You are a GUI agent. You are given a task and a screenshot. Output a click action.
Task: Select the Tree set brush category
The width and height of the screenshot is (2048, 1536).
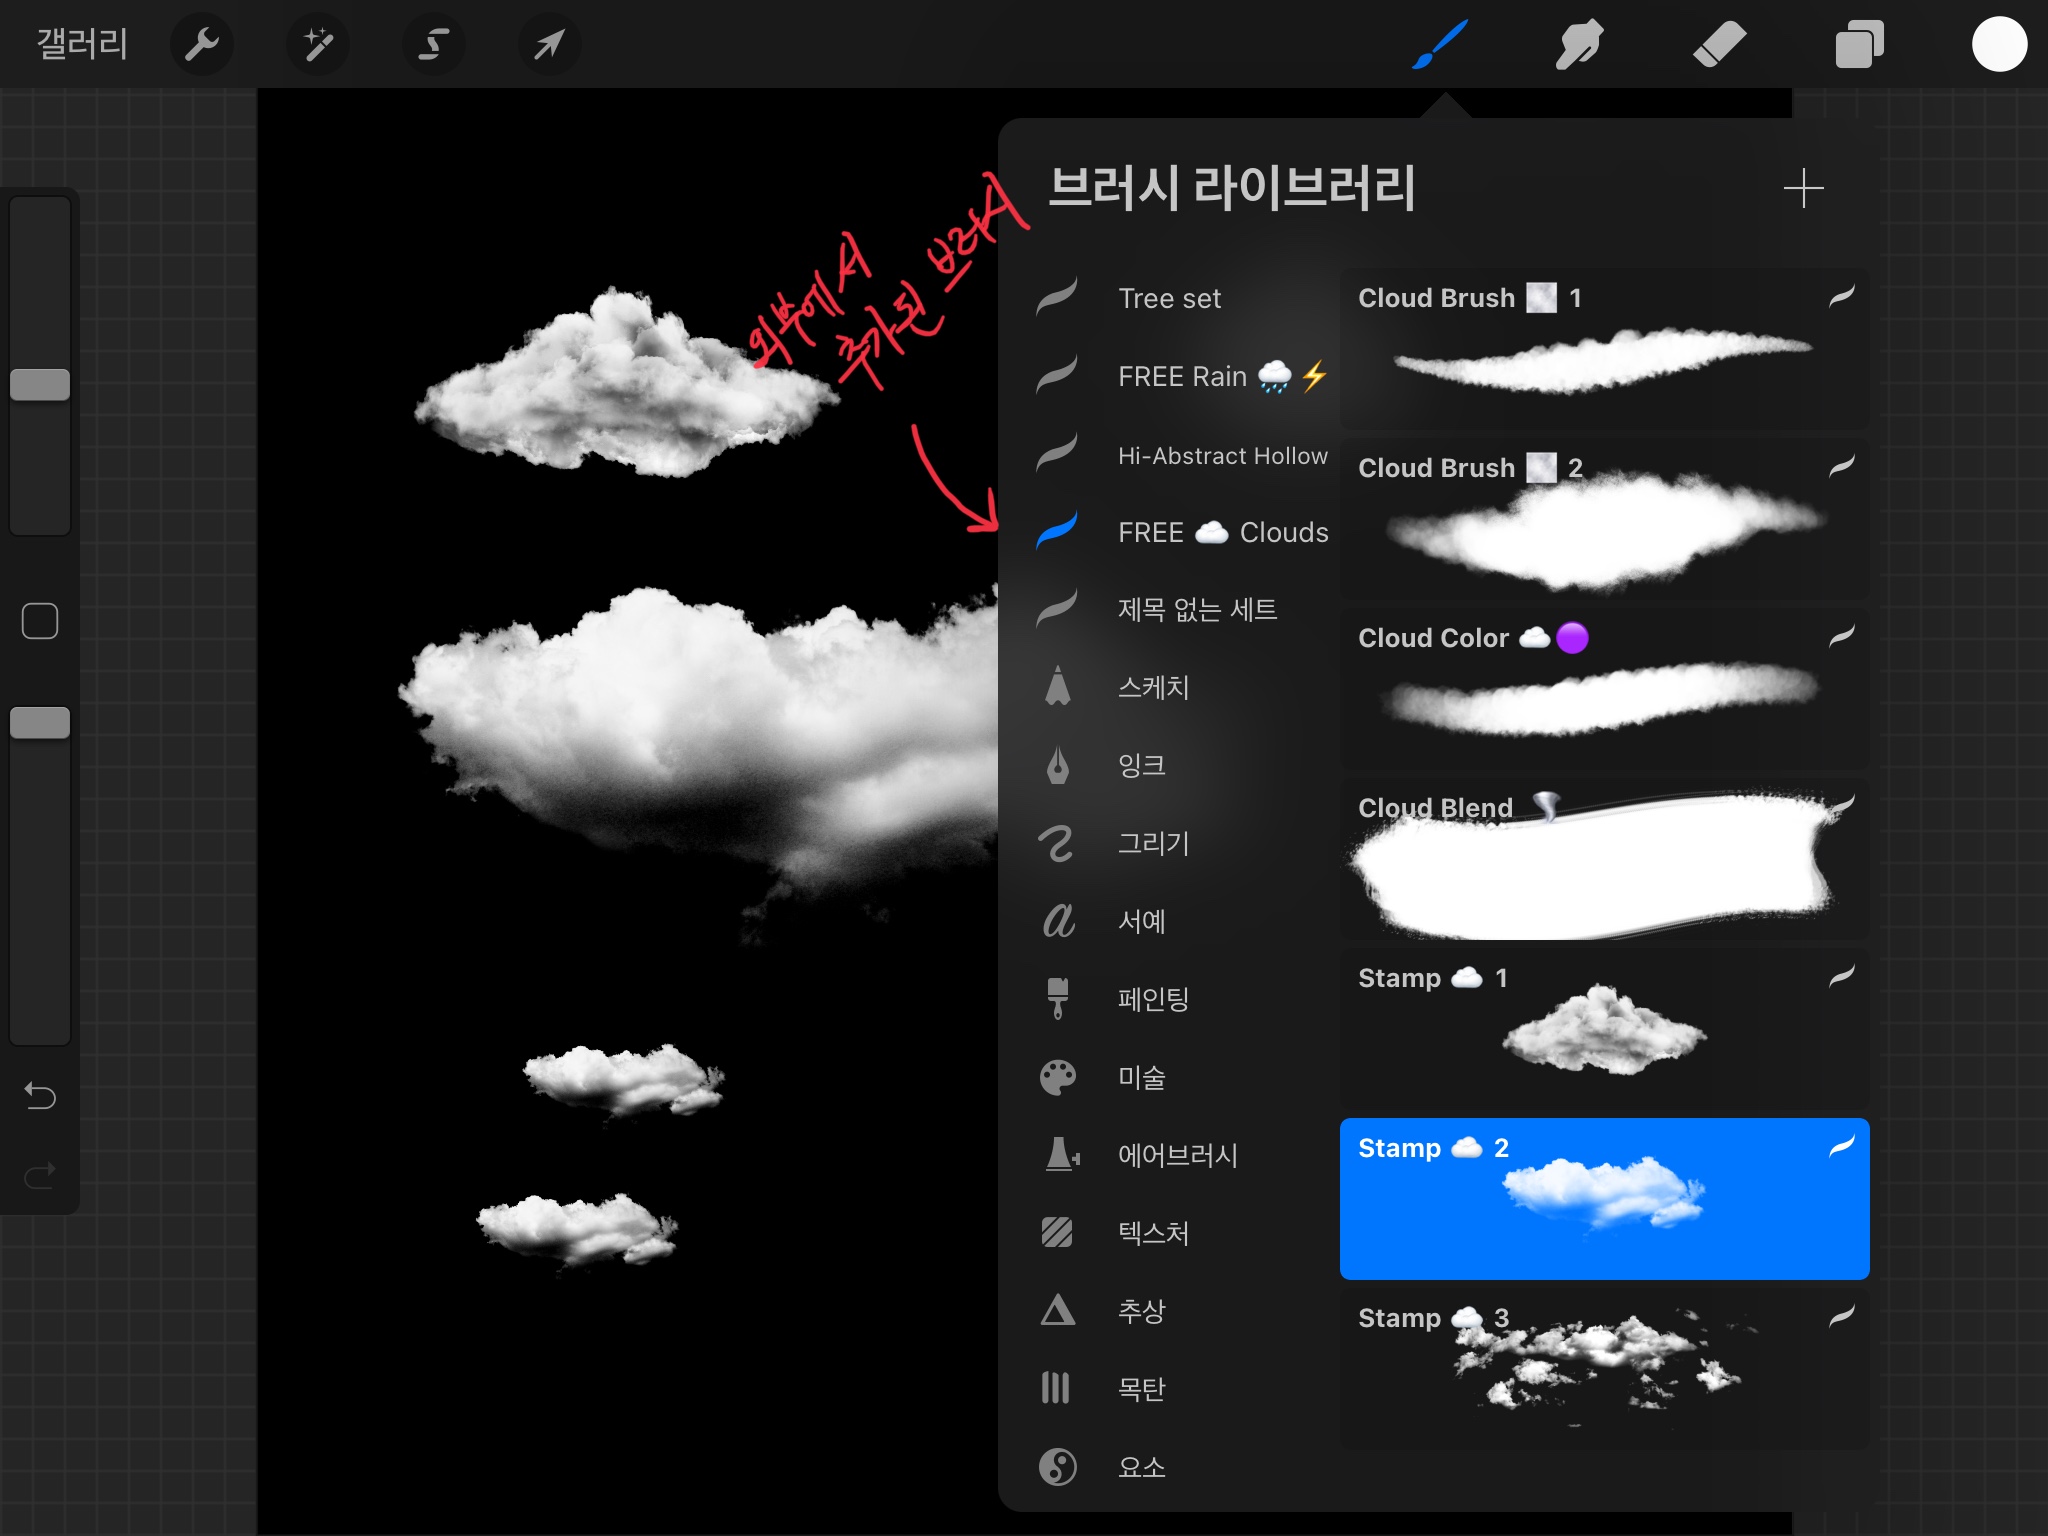coord(1169,298)
